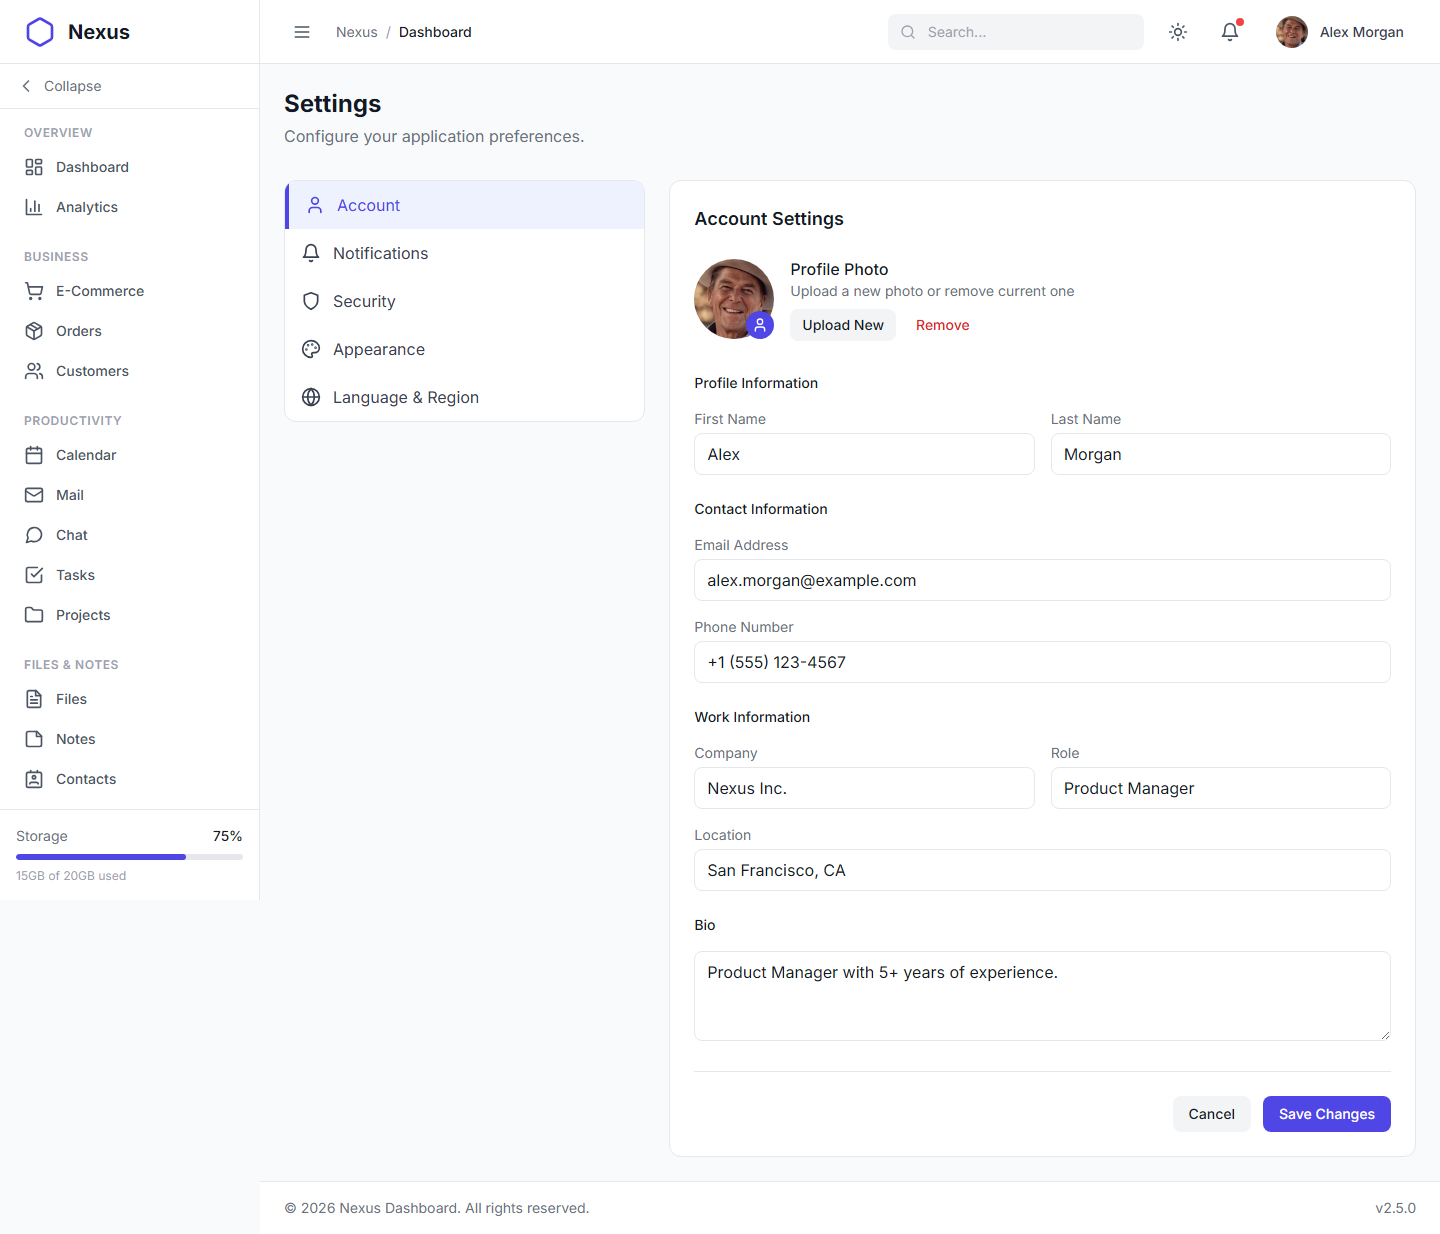Click the Company field
Viewport: 1440px width, 1234px height.
coord(864,788)
